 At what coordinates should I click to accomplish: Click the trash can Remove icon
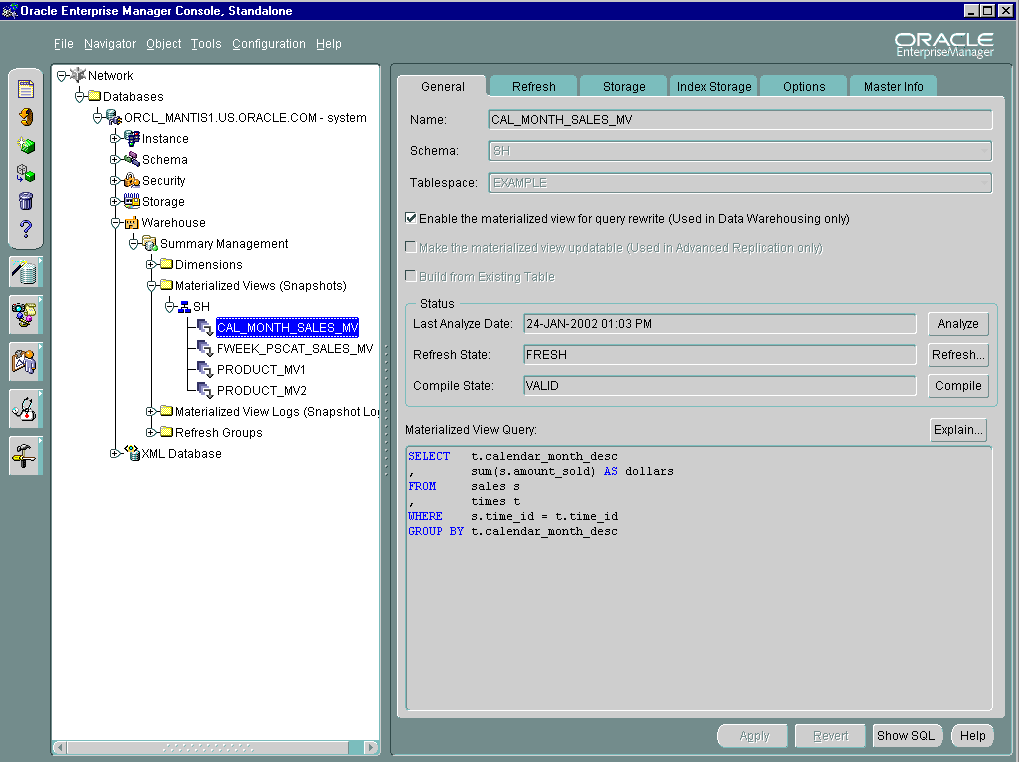(26, 201)
